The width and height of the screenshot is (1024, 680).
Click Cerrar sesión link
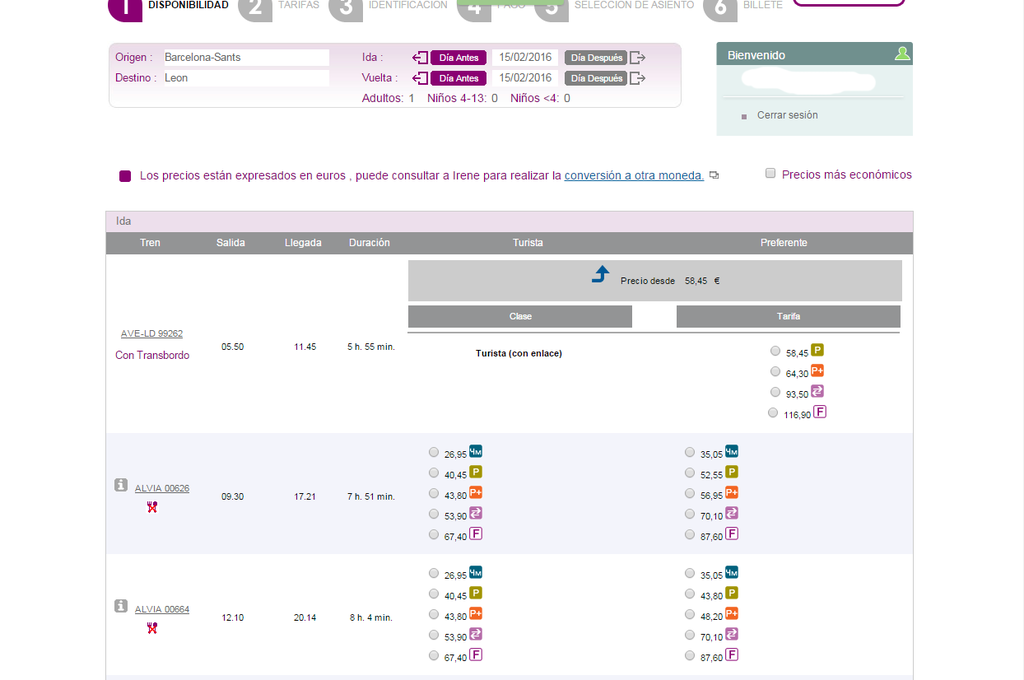[787, 115]
